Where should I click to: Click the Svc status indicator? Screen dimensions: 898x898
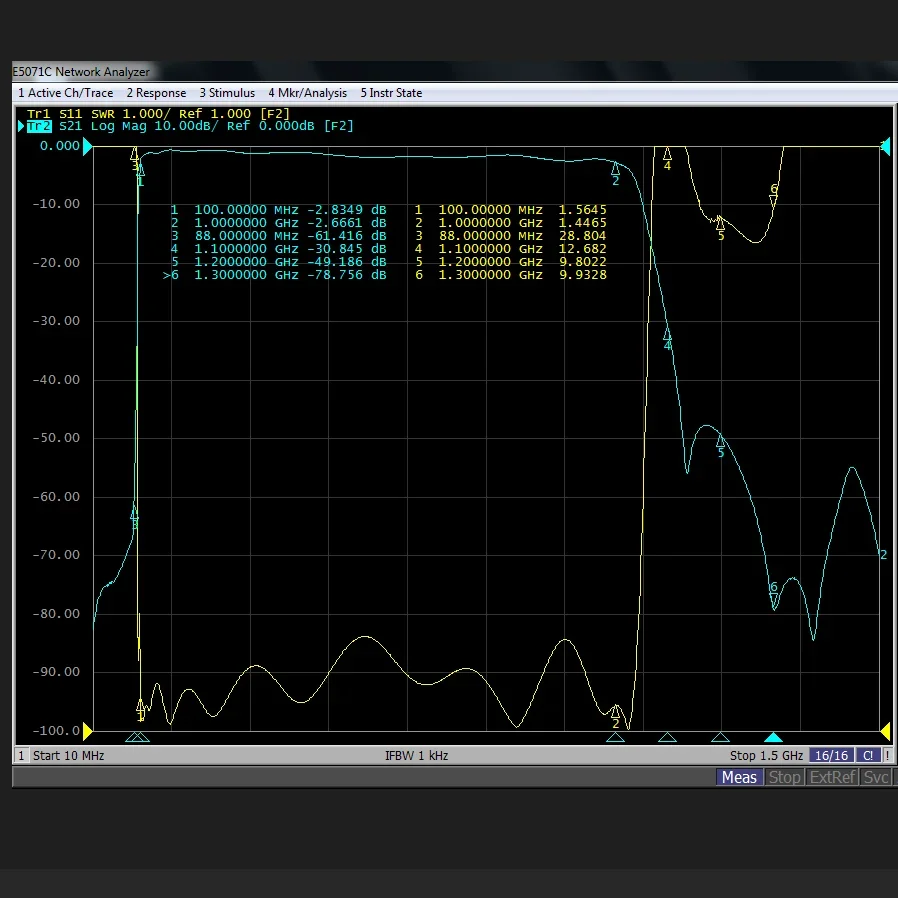(x=876, y=777)
